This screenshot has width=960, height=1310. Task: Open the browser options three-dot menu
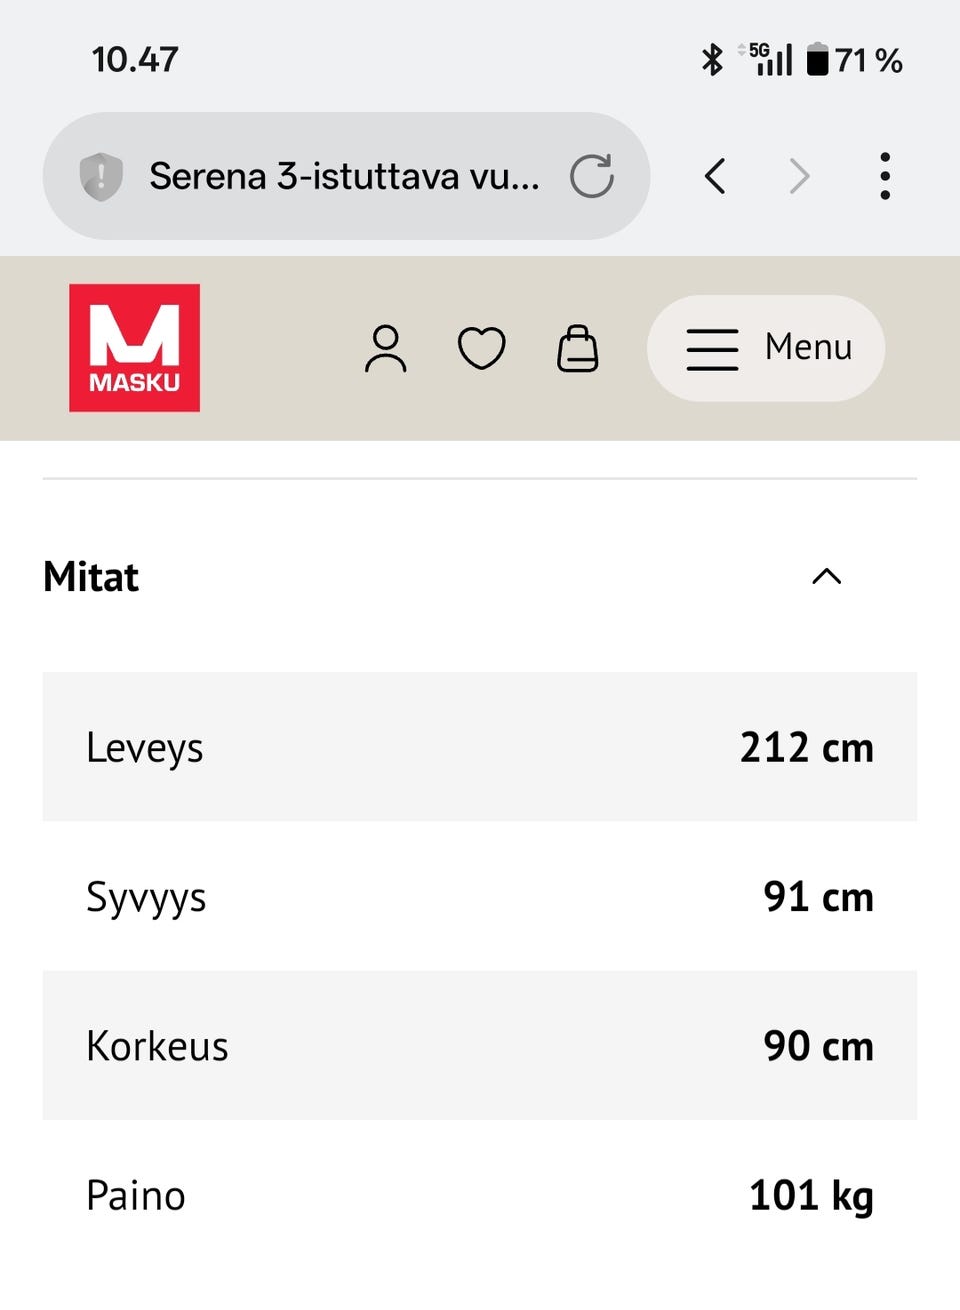[885, 175]
